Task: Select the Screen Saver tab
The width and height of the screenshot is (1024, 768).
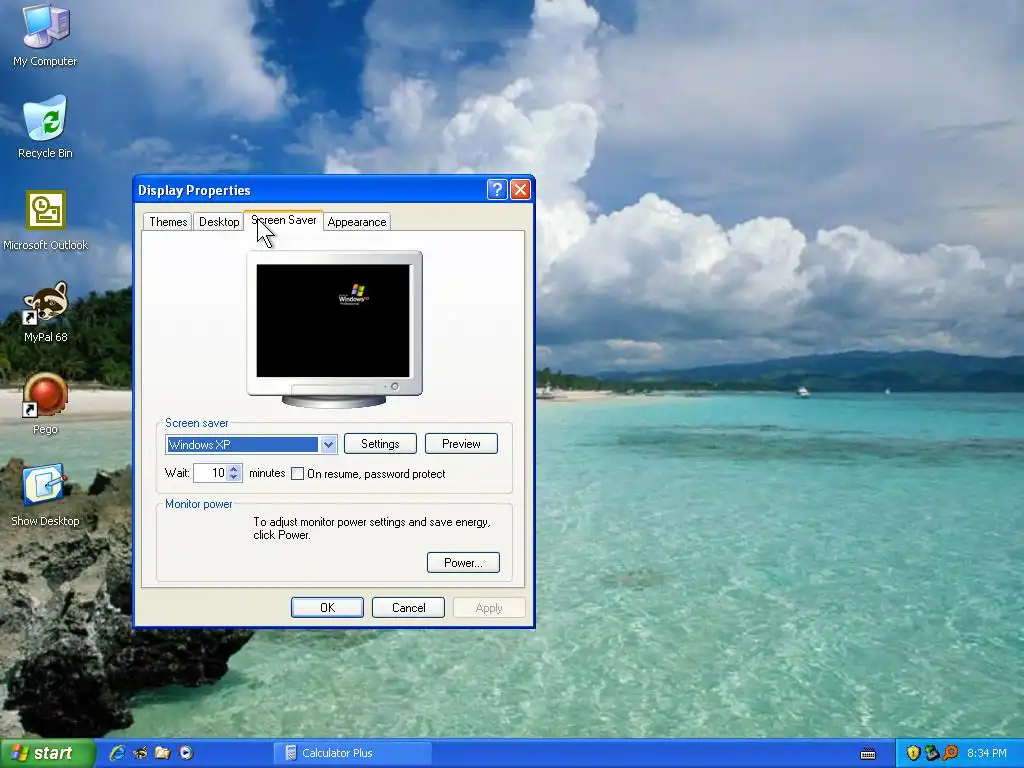Action: point(283,220)
